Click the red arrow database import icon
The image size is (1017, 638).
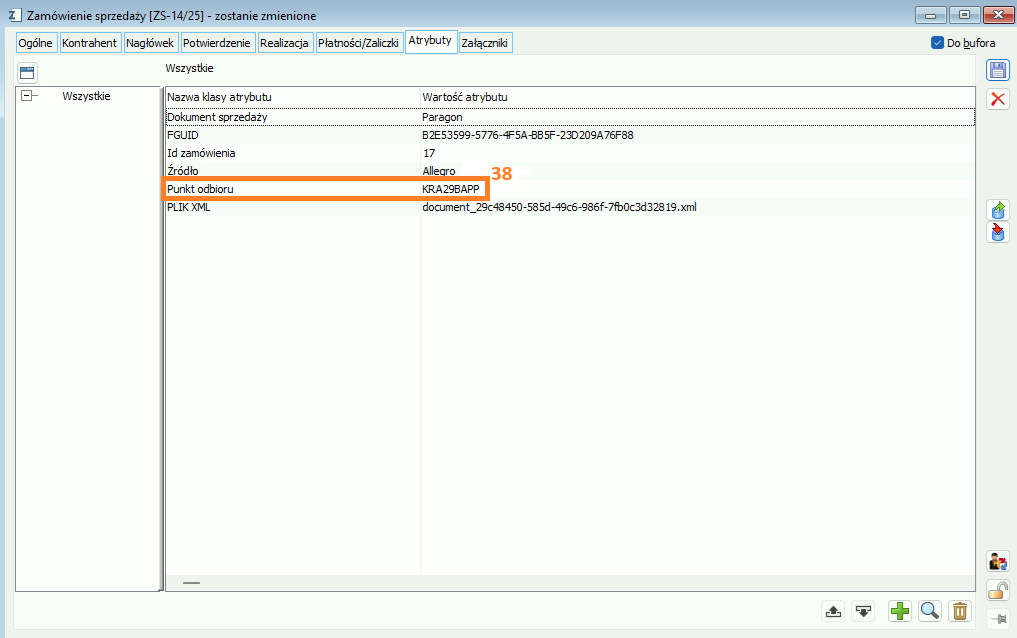(x=997, y=233)
